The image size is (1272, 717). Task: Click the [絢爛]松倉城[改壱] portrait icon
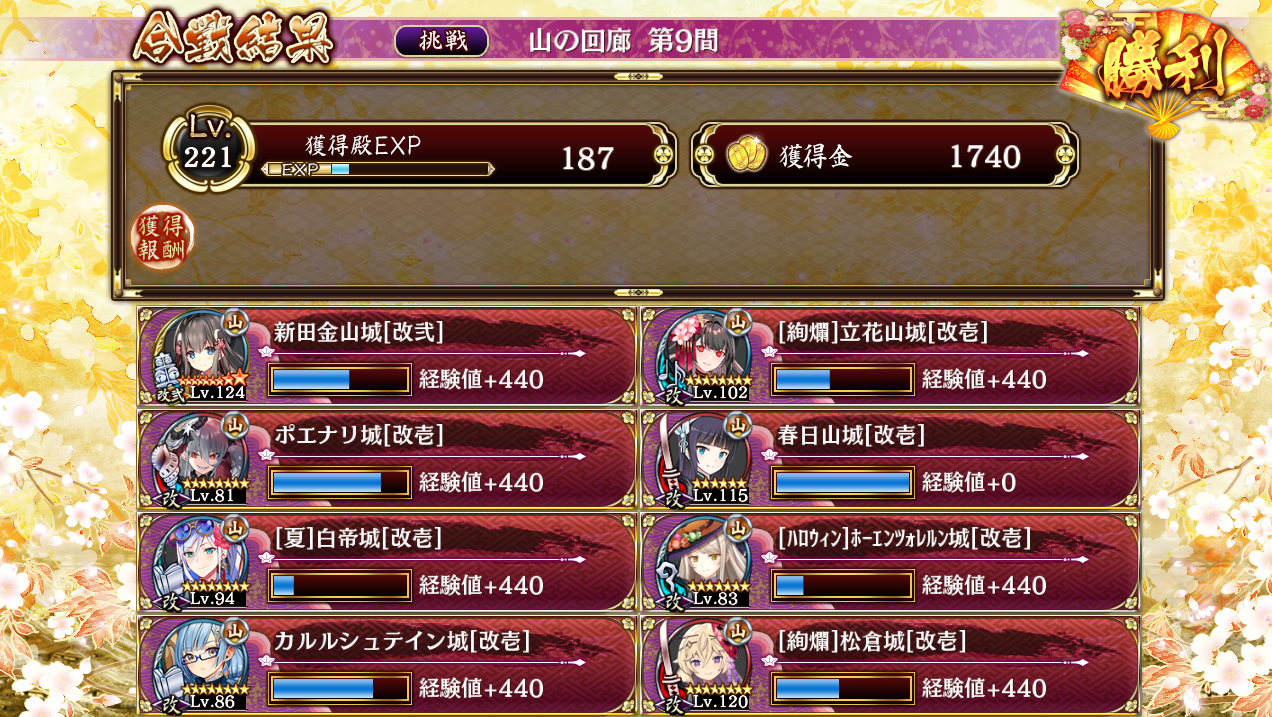point(704,664)
